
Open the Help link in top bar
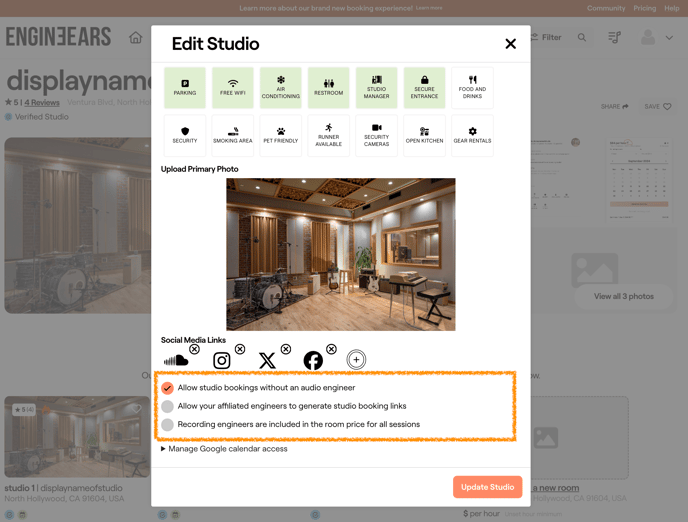tap(672, 8)
